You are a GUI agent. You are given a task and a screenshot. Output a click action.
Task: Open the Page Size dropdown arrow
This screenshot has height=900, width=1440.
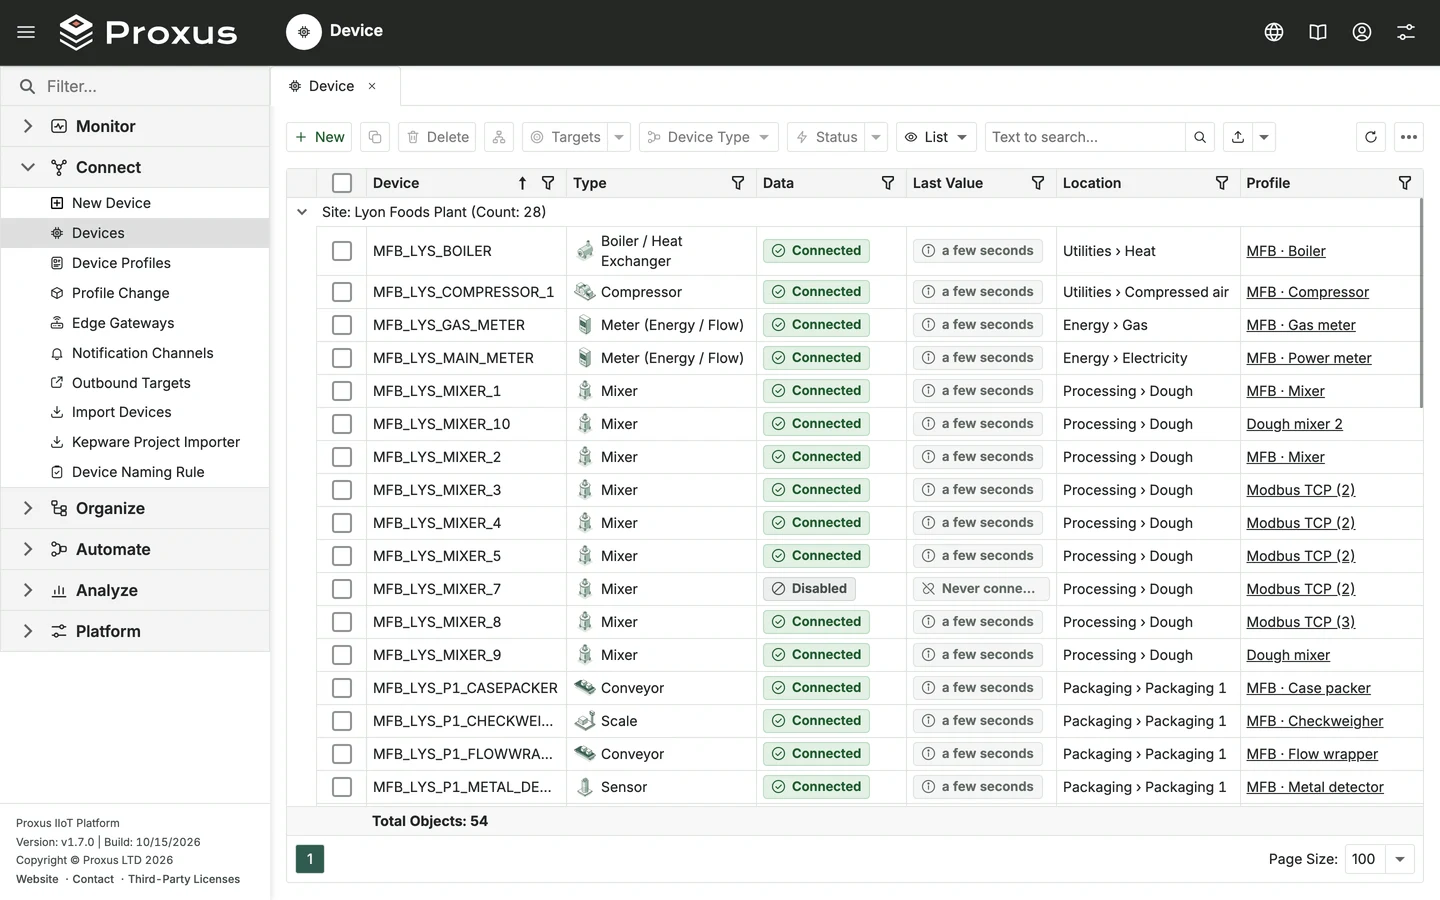[1400, 859]
